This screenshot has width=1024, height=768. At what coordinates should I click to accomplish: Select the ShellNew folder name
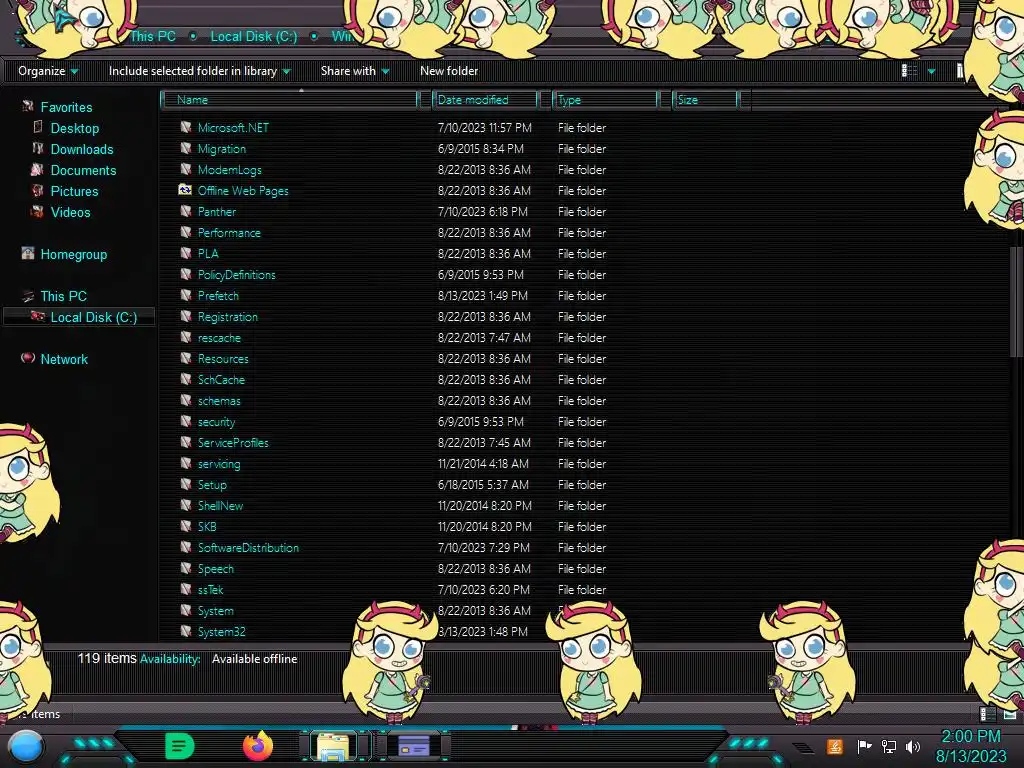tap(220, 505)
